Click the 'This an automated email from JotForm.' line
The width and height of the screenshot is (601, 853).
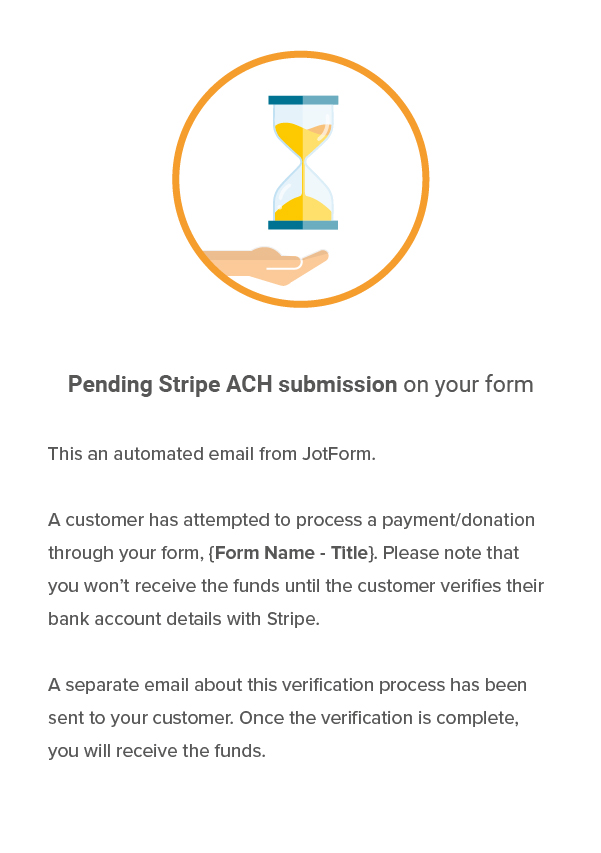point(212,454)
